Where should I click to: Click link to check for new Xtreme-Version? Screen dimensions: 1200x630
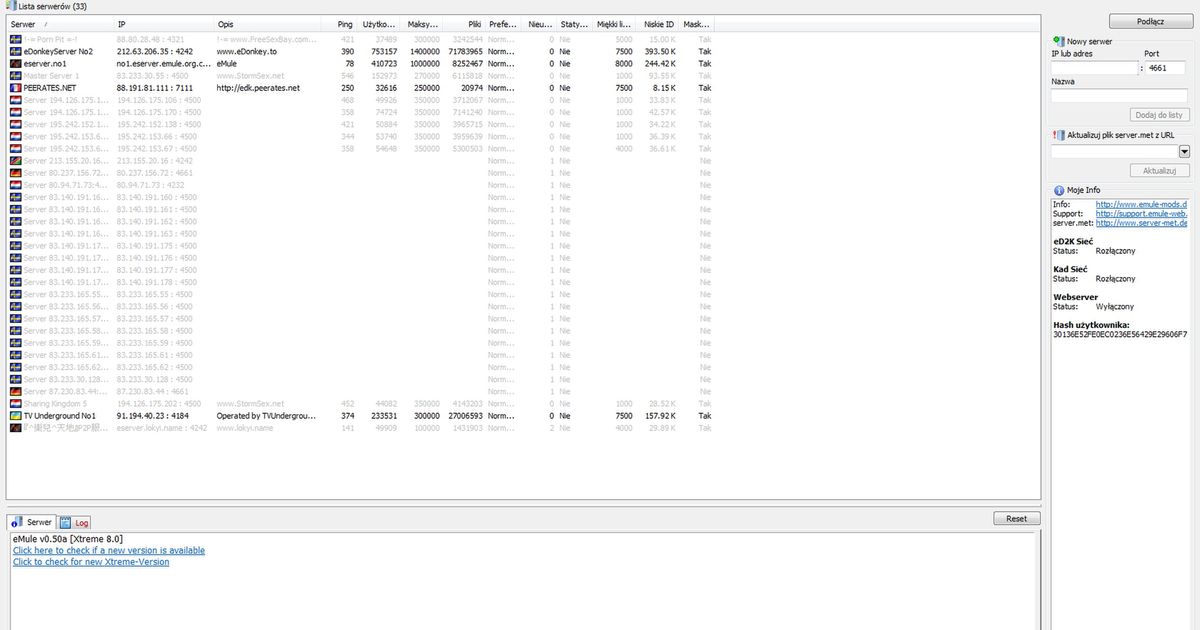click(x=89, y=561)
